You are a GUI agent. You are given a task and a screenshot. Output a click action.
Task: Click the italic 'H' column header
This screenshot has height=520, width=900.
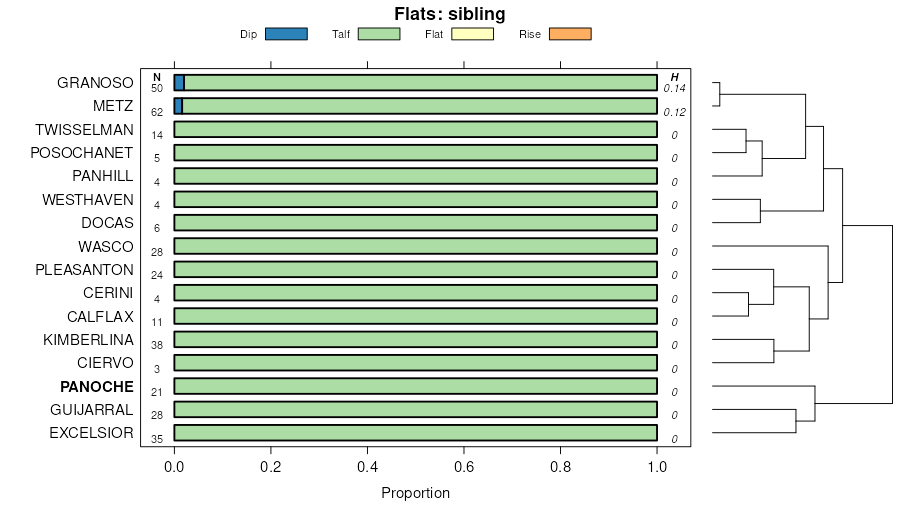675,77
